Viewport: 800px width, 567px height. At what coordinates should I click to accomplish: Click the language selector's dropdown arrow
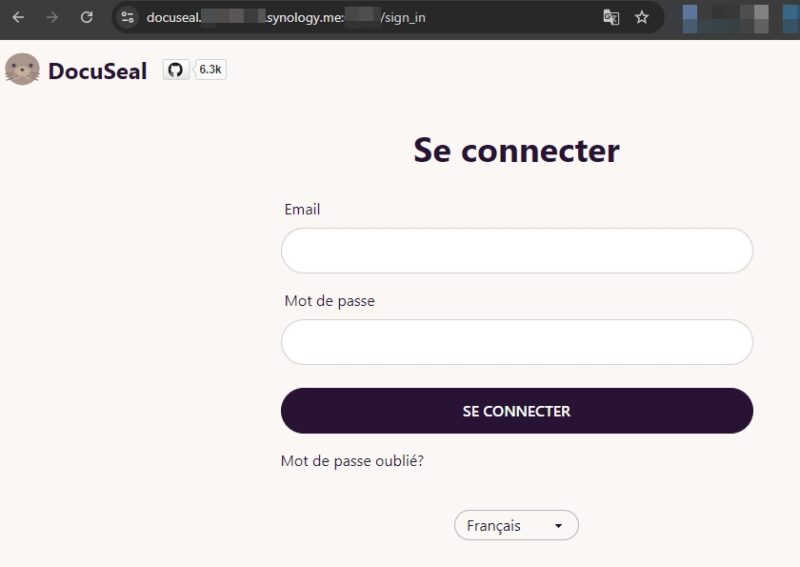click(559, 526)
